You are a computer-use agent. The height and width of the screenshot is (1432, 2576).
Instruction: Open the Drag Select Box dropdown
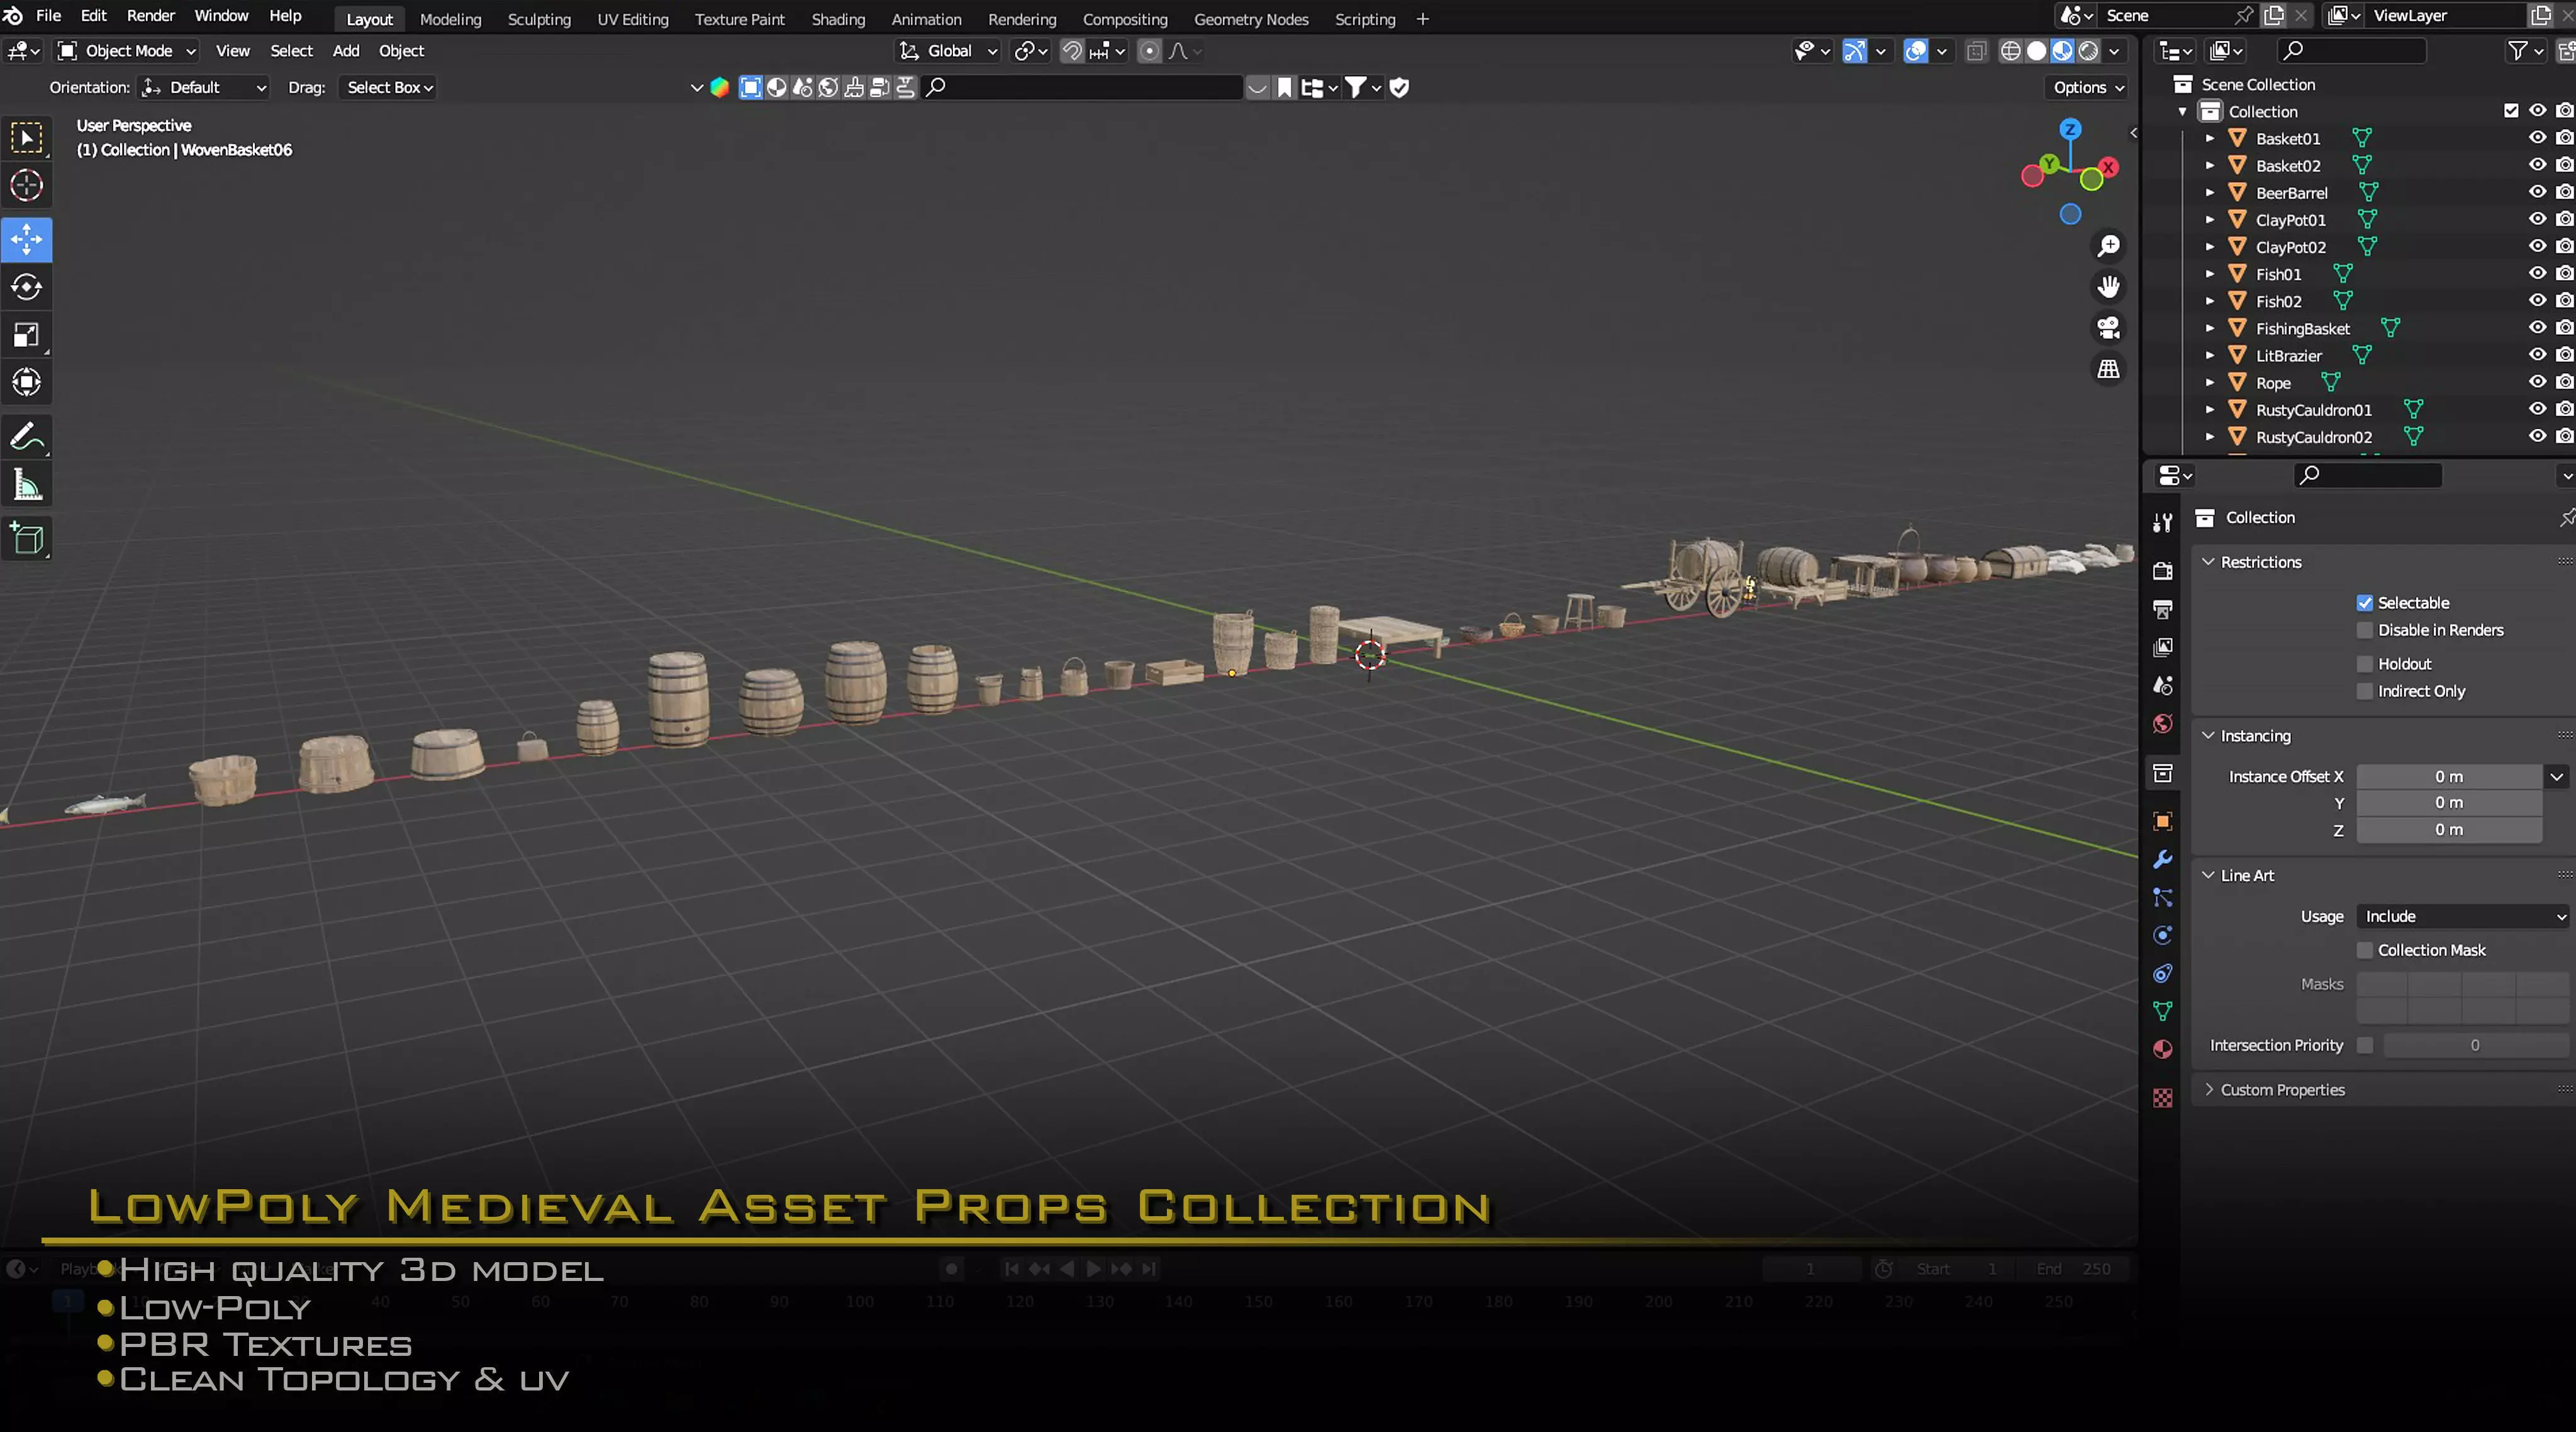(x=389, y=88)
